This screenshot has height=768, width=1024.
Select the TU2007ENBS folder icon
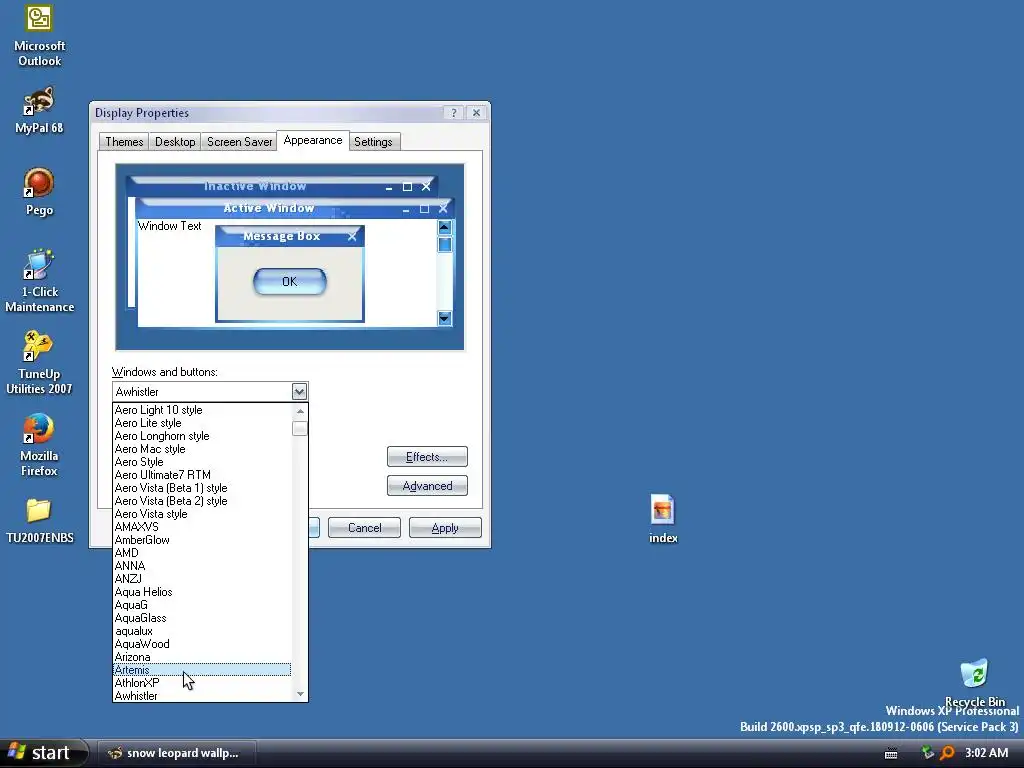(x=39, y=521)
